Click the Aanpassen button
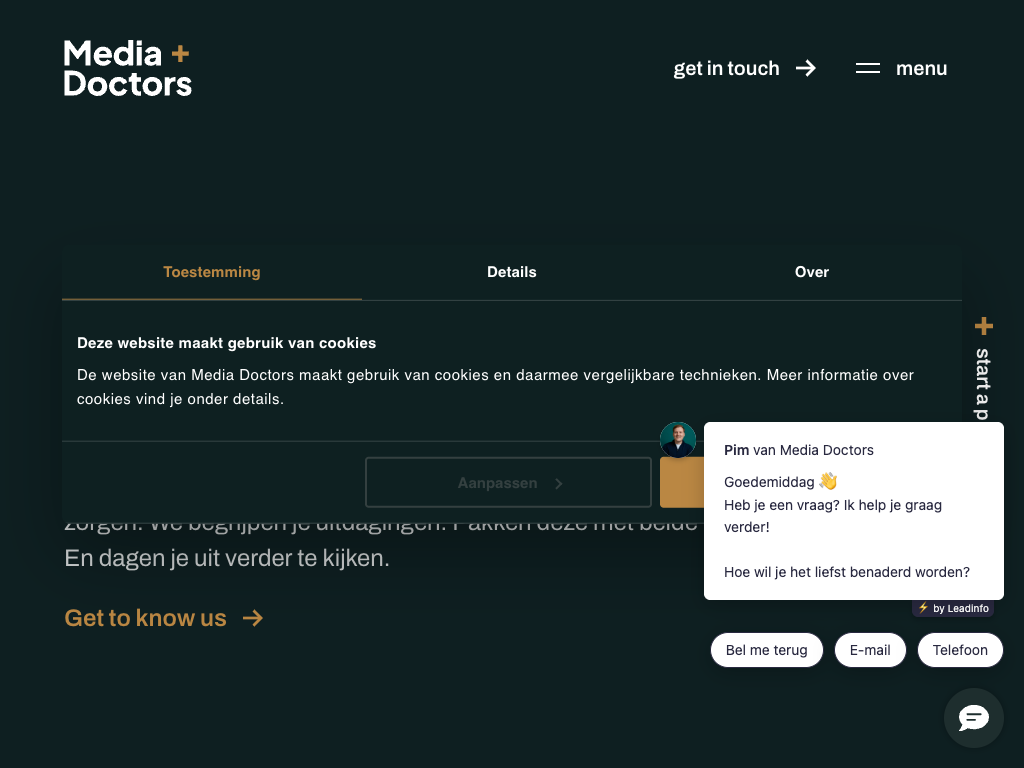Screen dimensions: 1024x768 [498, 483]
